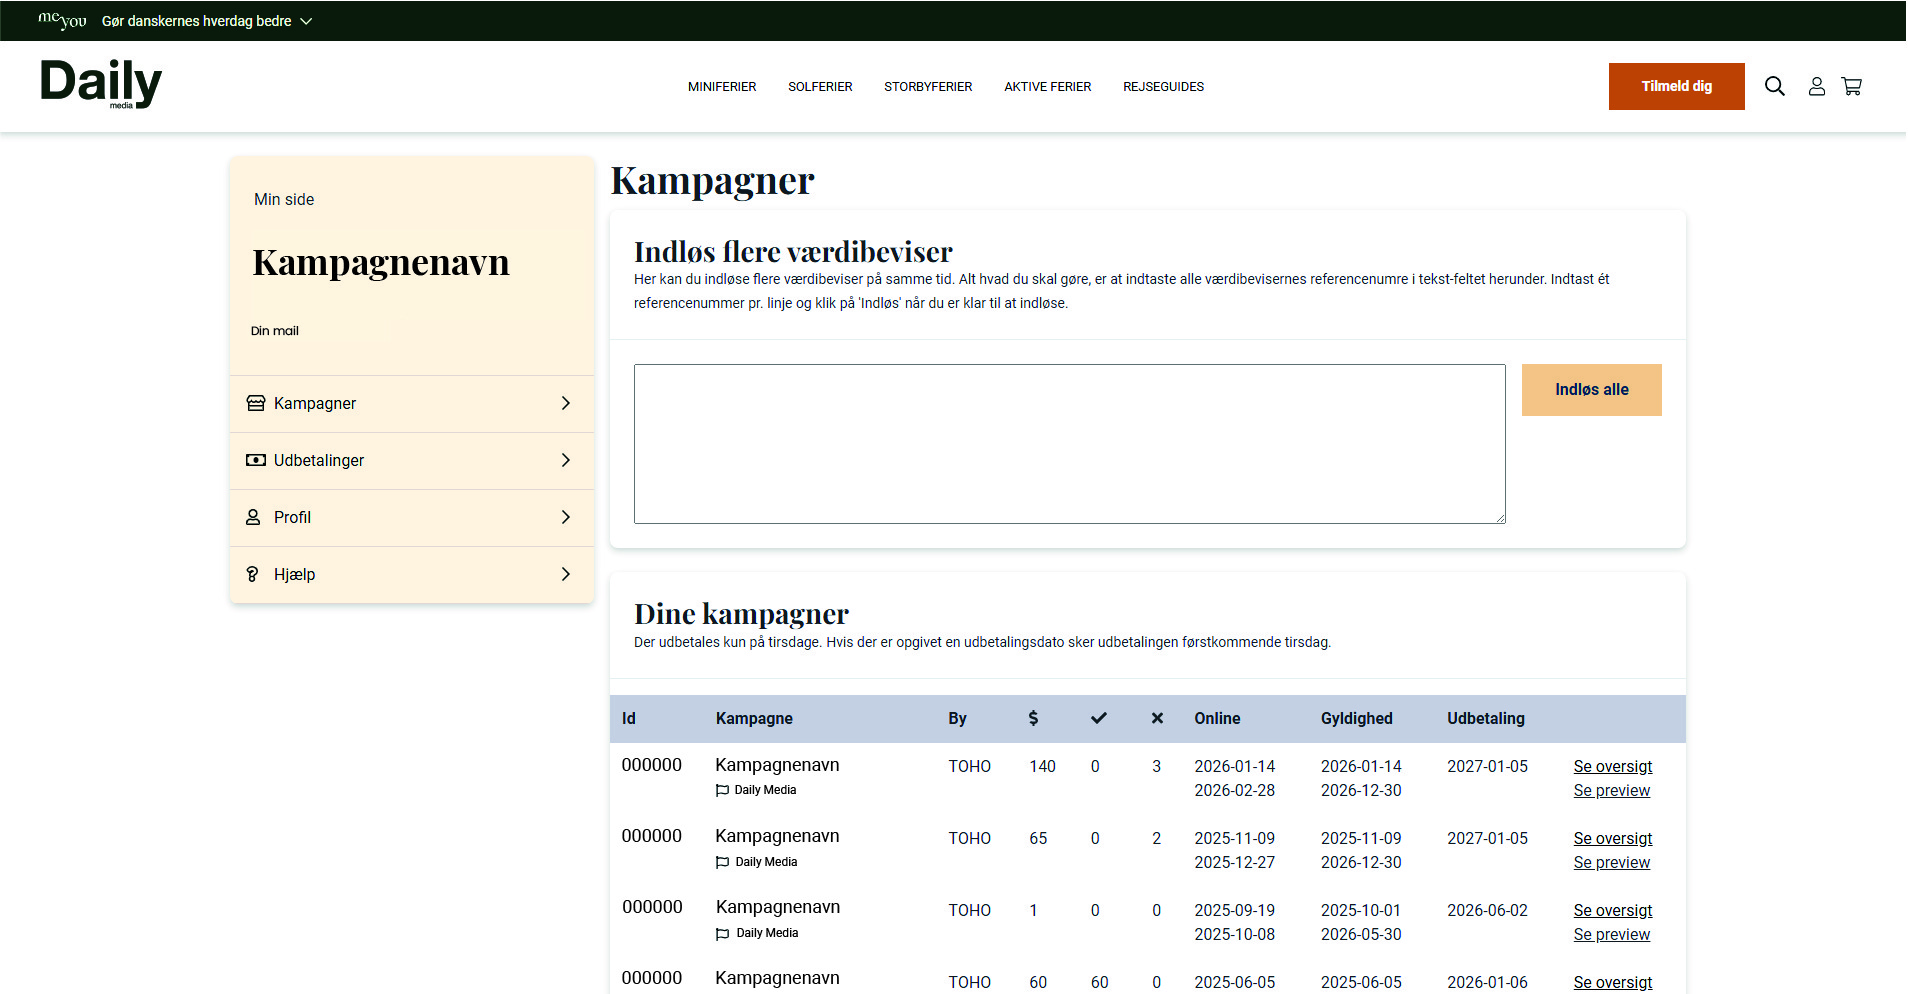Open 'Se oversigt' for first campaign row
Viewport: 1908px width, 994px height.
pyautogui.click(x=1612, y=766)
